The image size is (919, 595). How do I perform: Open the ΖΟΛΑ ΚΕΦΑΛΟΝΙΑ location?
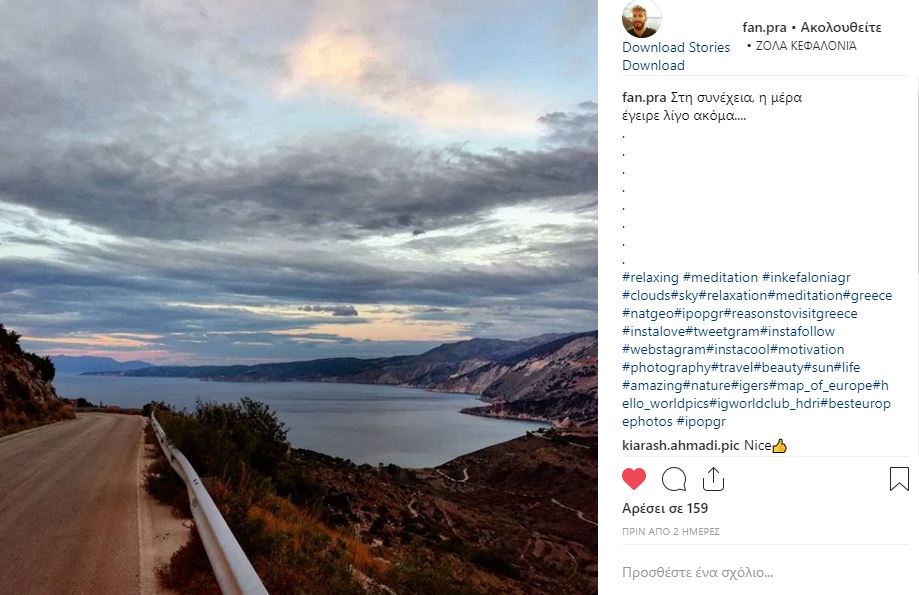point(805,46)
